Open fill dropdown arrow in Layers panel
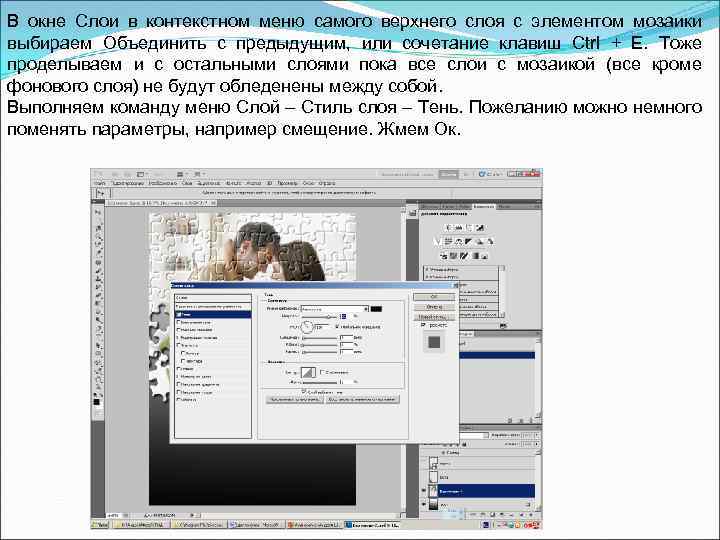 pyautogui.click(x=537, y=444)
